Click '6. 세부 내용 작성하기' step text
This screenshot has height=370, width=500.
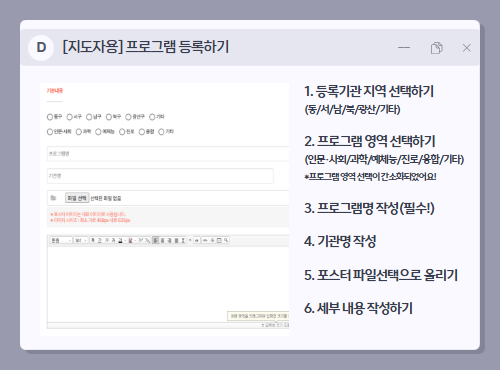358,308
